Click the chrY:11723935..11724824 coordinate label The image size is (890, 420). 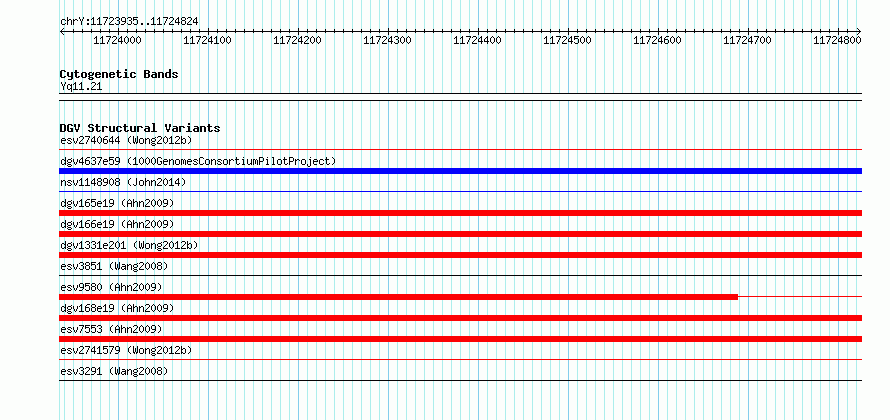coord(129,22)
